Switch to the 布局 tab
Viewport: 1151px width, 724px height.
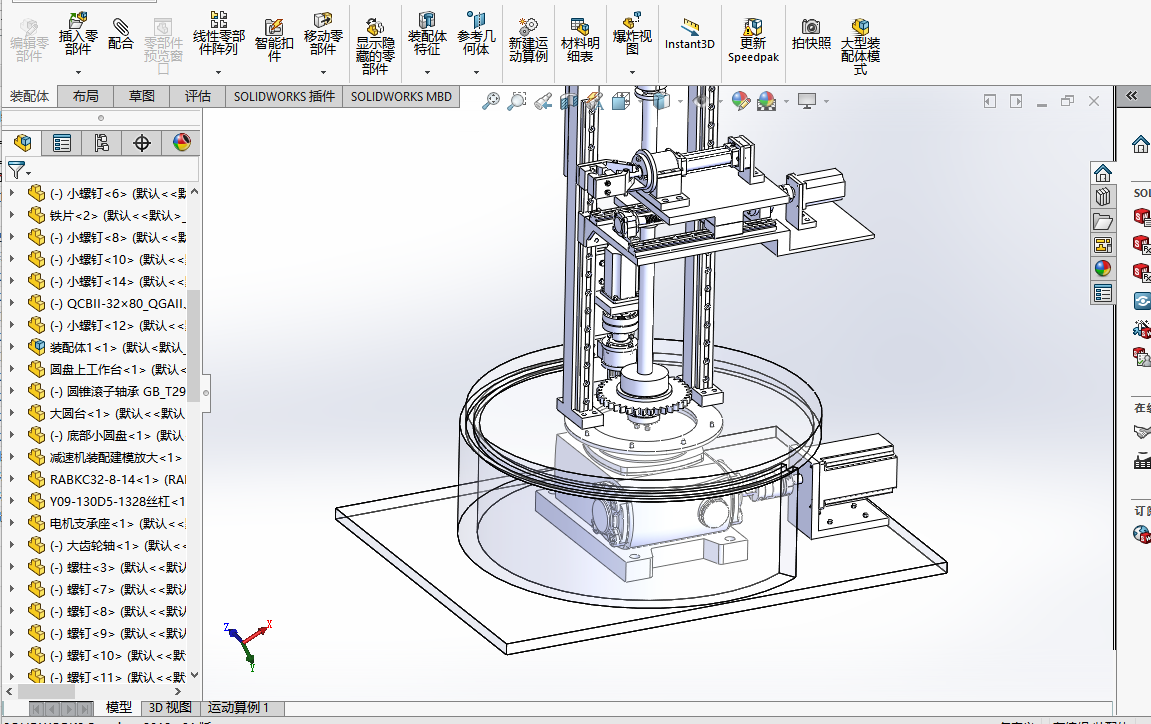pyautogui.click(x=85, y=96)
